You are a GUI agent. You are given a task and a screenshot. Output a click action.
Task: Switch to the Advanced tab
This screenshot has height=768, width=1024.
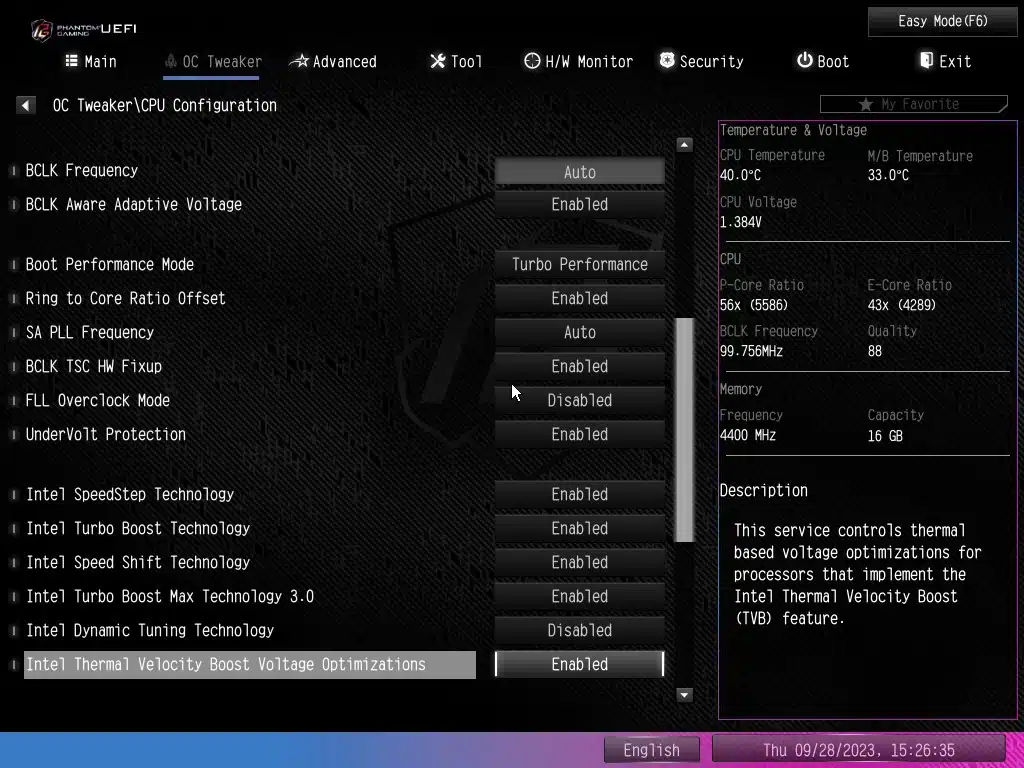[x=333, y=61]
